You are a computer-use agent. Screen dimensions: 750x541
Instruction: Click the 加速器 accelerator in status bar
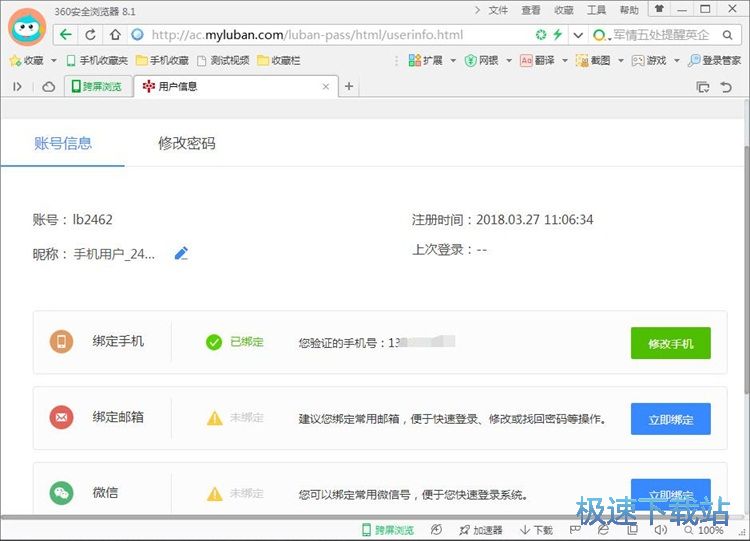(x=481, y=530)
